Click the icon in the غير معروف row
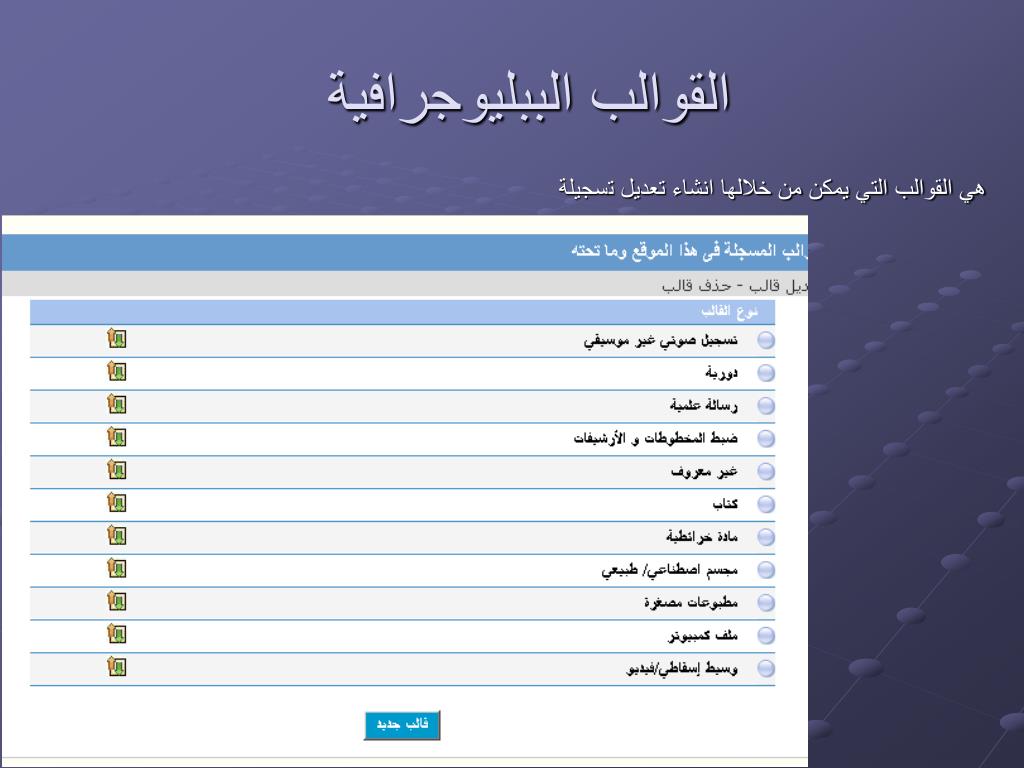This screenshot has width=1024, height=768. [x=116, y=470]
